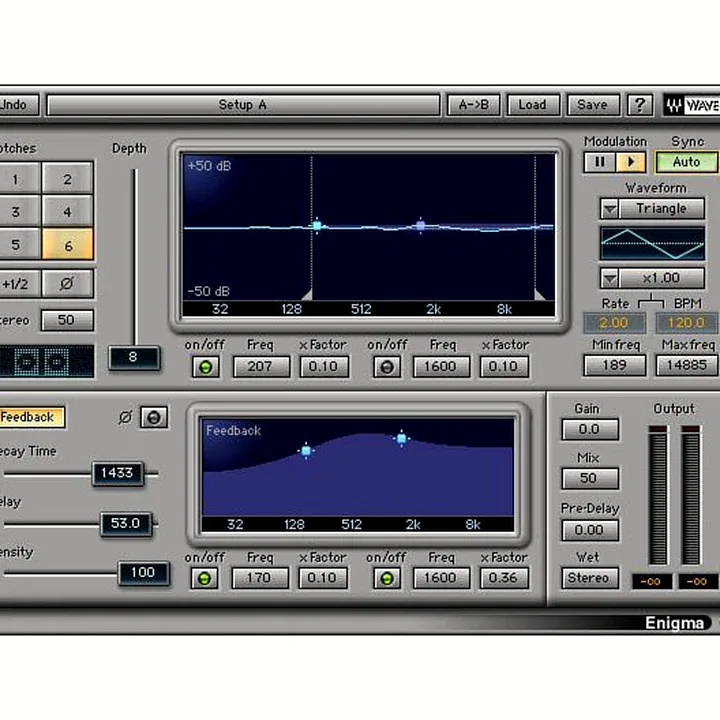This screenshot has height=720, width=720.
Task: Click the Gain field 0.0
Action: click(x=590, y=430)
